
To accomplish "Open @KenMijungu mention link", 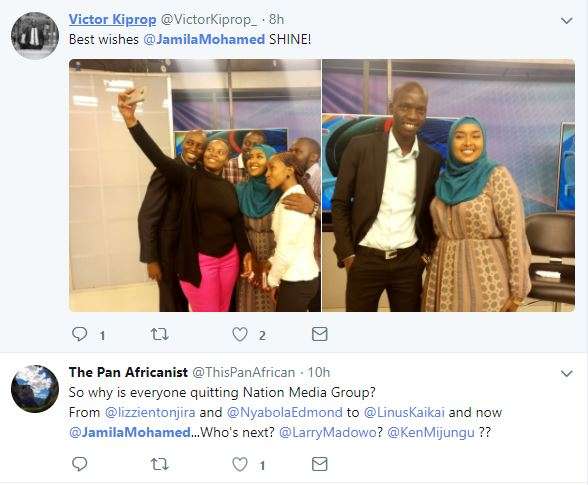I will 431,432.
